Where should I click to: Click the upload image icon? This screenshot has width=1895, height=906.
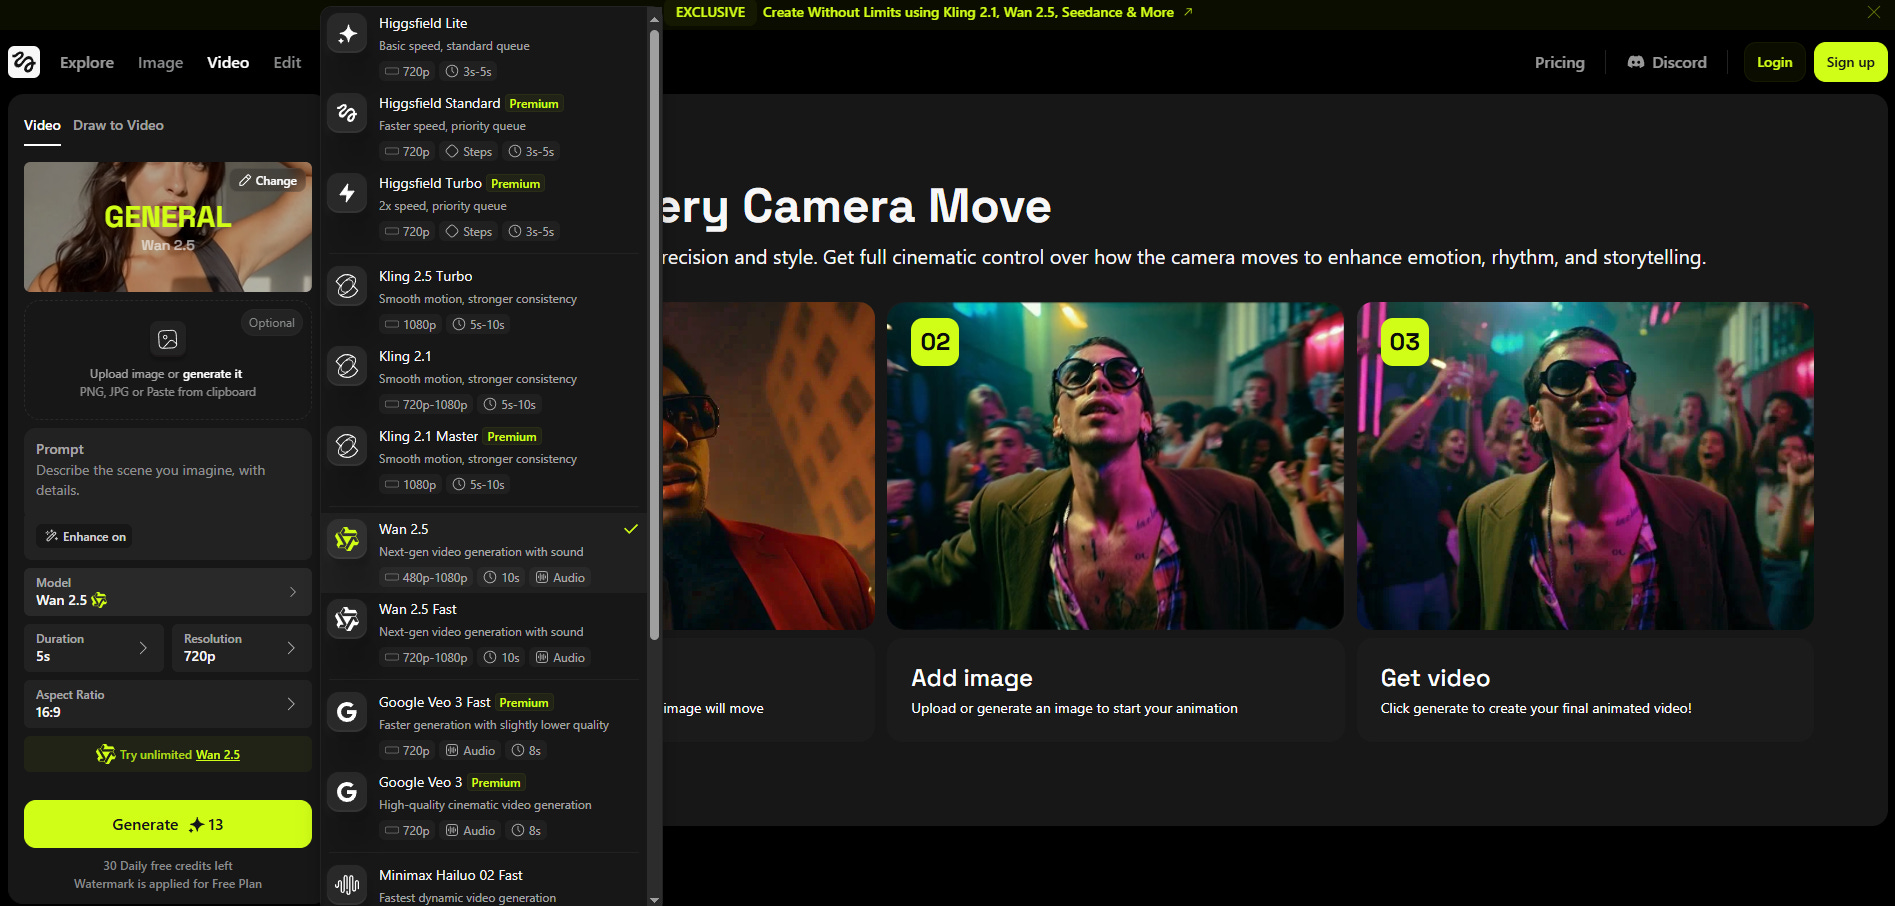pos(168,339)
